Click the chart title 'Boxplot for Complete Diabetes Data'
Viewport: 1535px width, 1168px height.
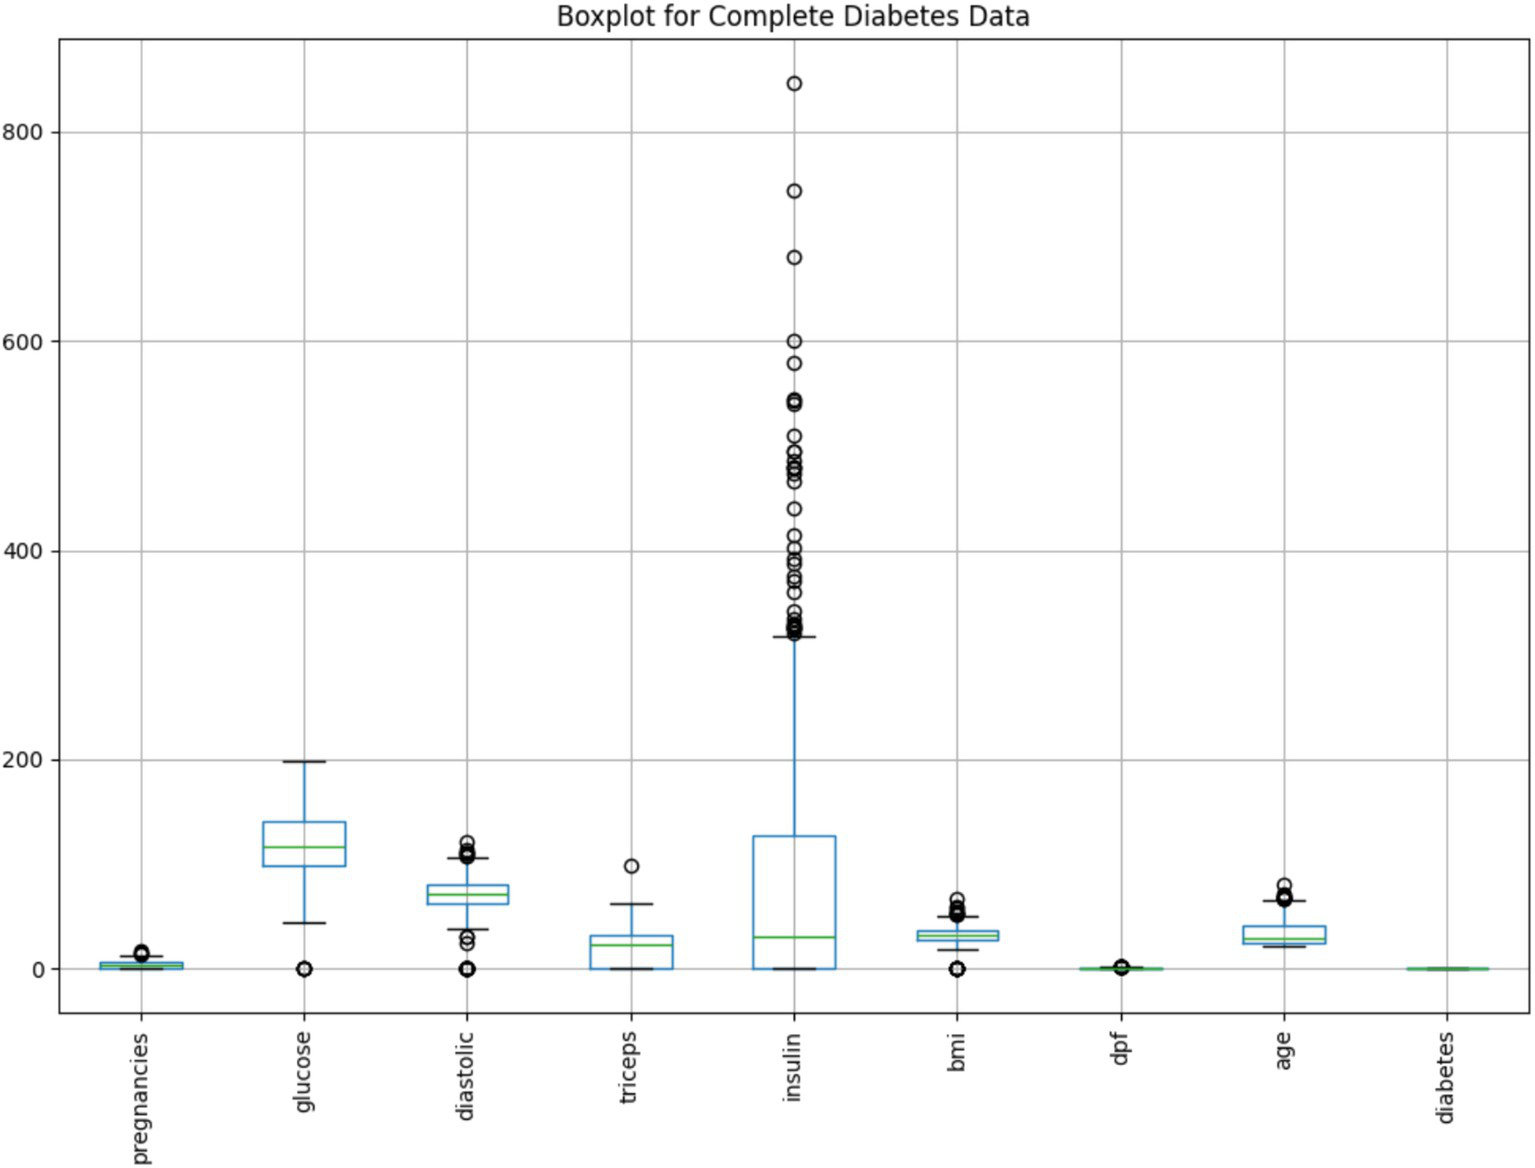click(792, 17)
